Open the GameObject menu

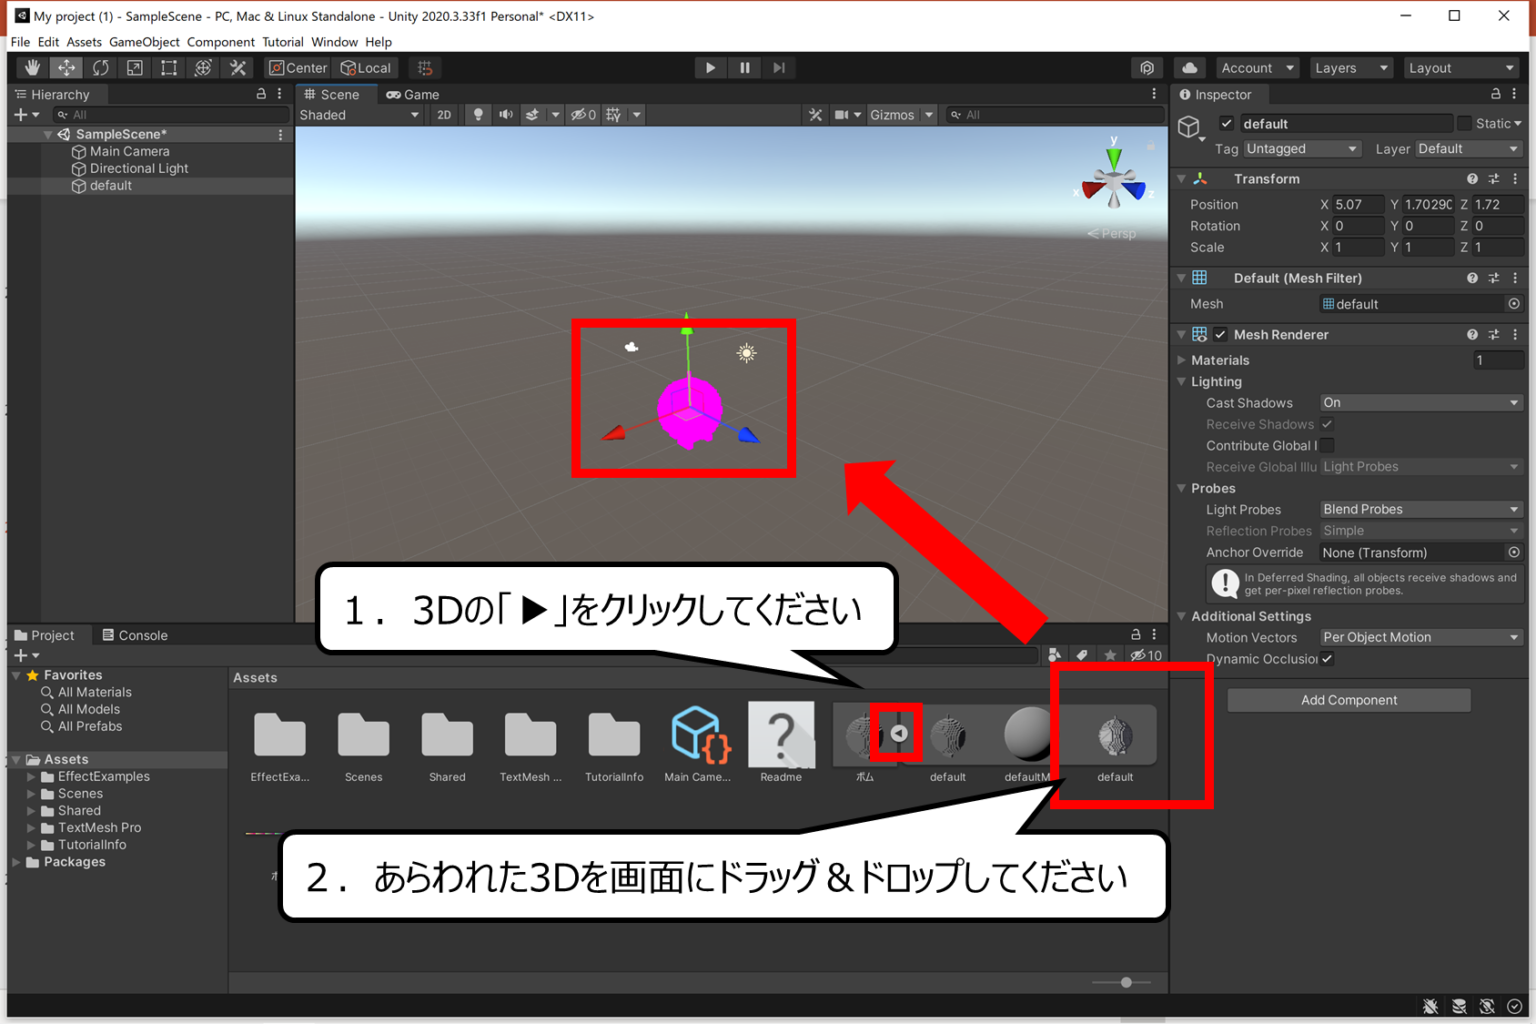point(144,42)
